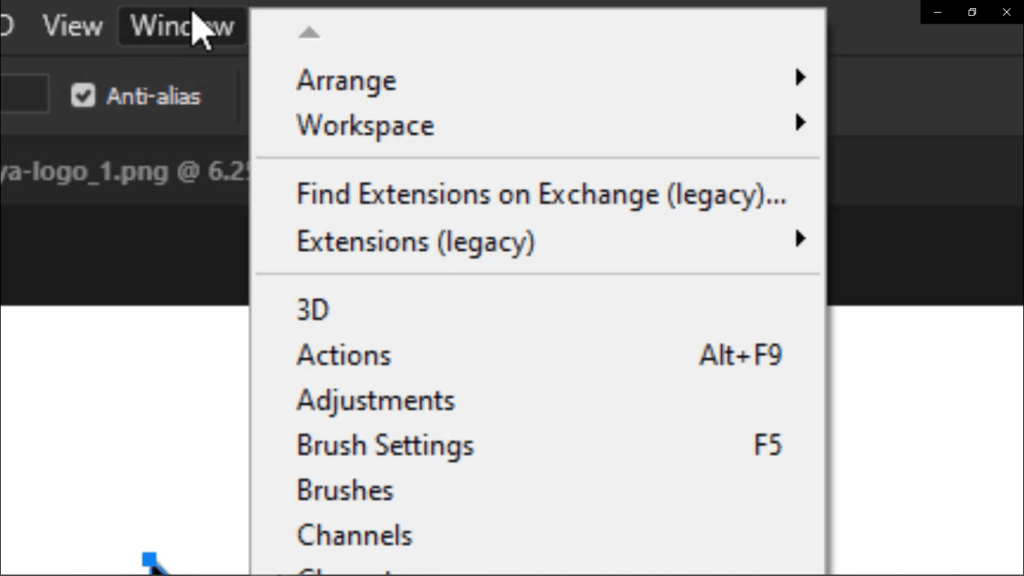The image size is (1024, 576).
Task: Click the Extensions (legacy) submenu arrow
Action: click(800, 238)
